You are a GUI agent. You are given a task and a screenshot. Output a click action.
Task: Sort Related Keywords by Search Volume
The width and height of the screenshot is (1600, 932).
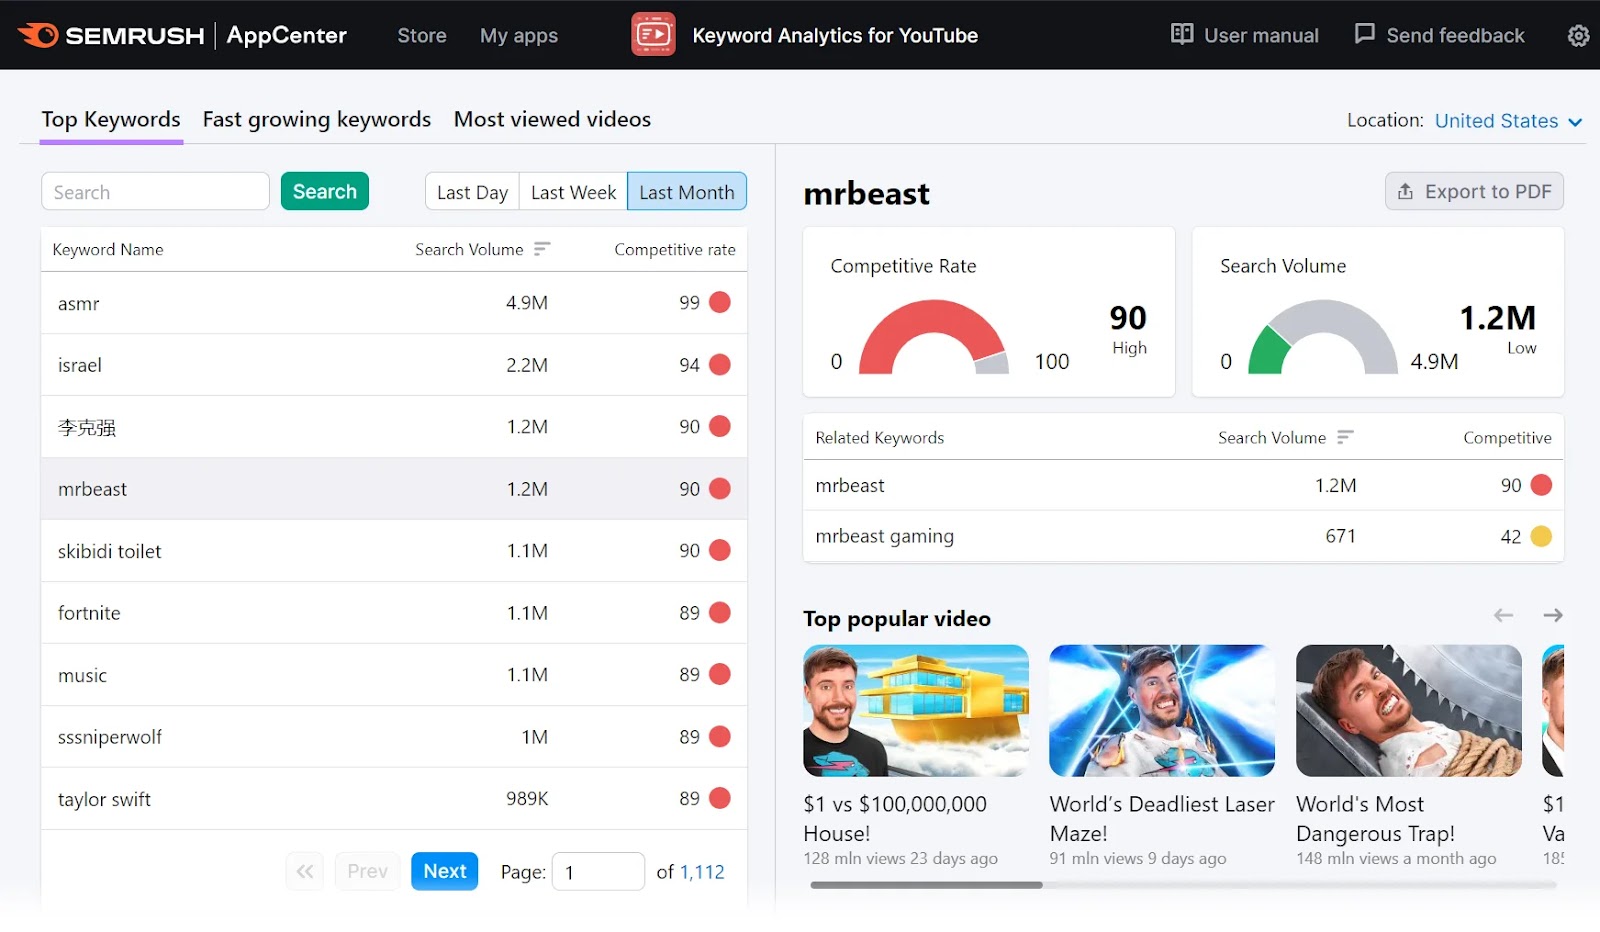(x=1346, y=437)
